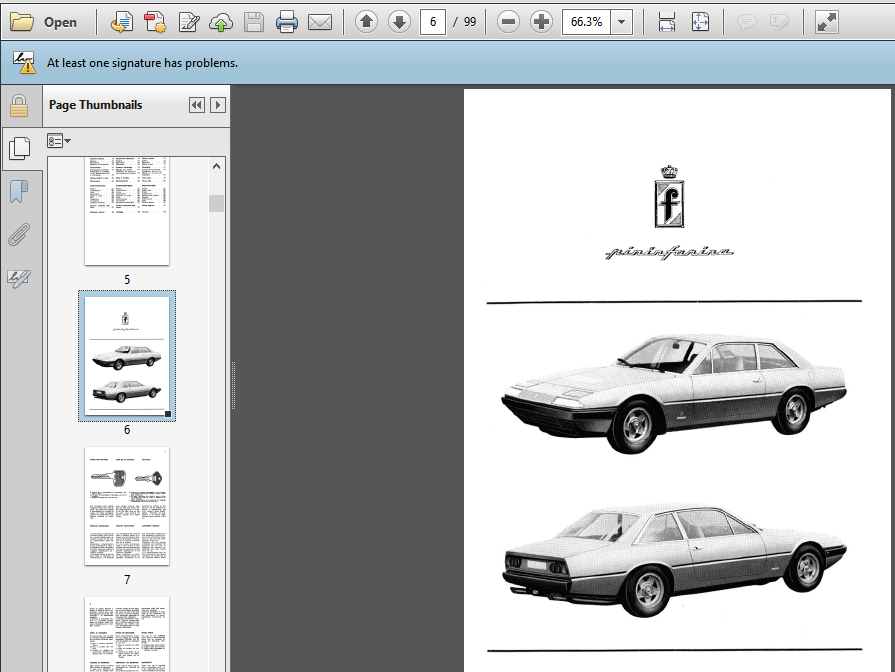Send the file by email envelope icon
The height and width of the screenshot is (672, 895).
320,22
